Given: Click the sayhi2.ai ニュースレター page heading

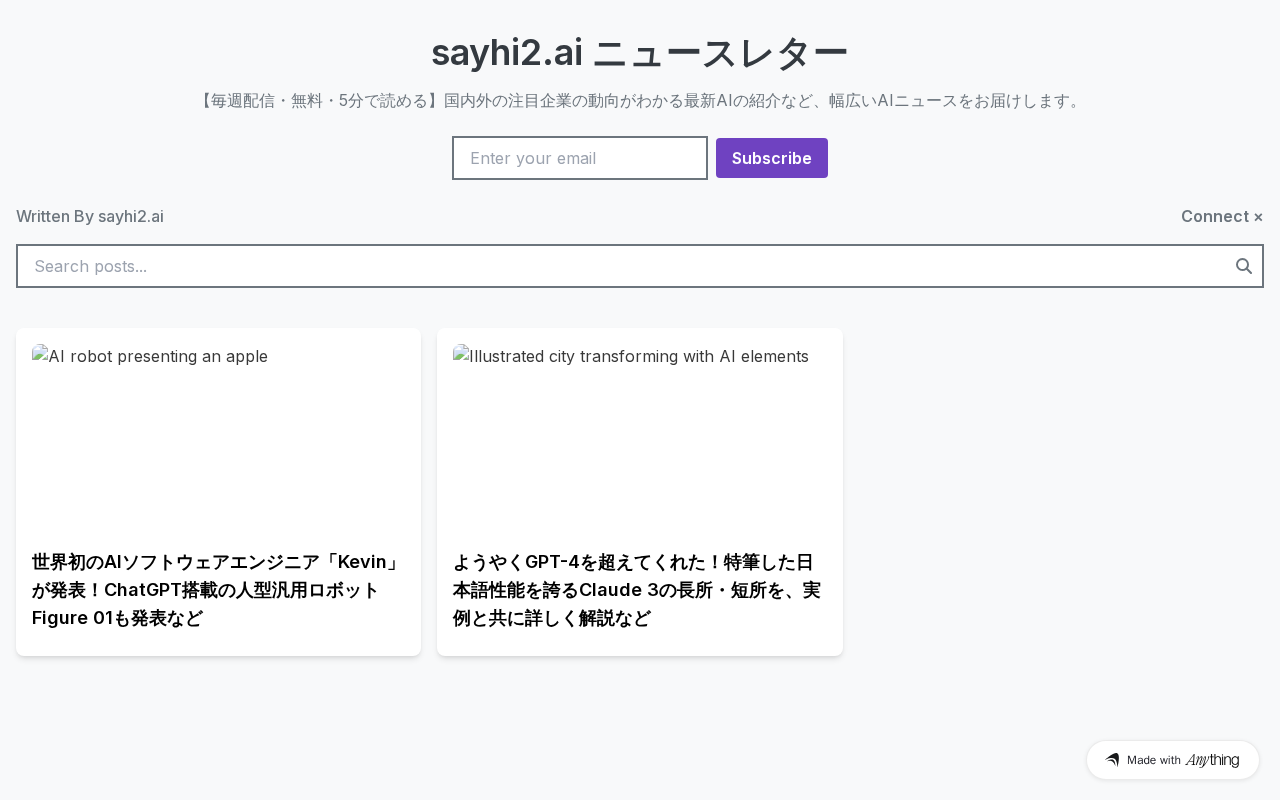Looking at the screenshot, I should pos(640,53).
